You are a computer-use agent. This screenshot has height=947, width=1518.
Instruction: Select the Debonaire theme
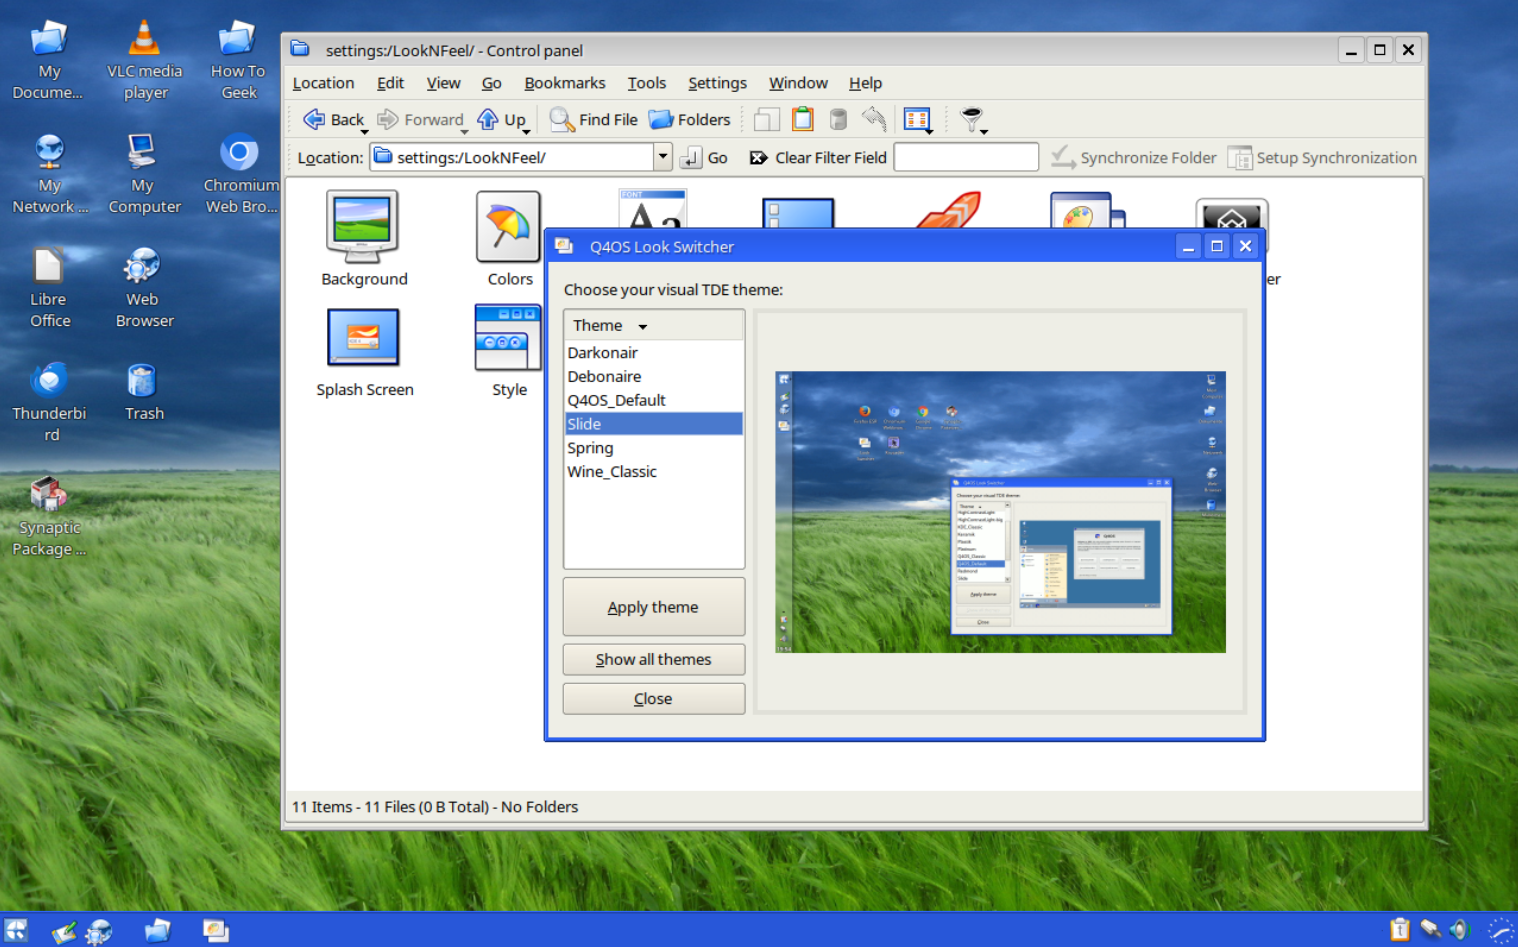pyautogui.click(x=654, y=376)
